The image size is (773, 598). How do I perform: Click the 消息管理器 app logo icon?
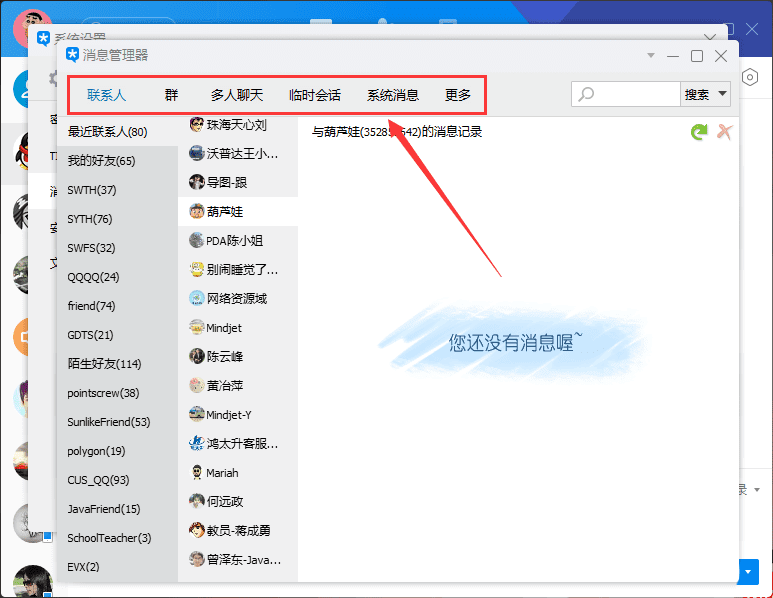pos(72,54)
